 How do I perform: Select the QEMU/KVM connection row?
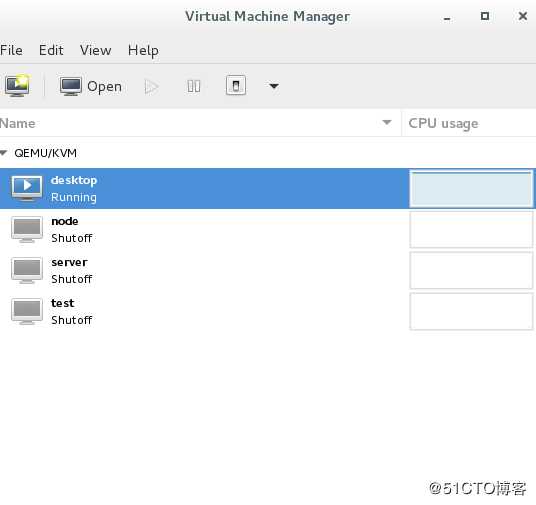pos(268,153)
